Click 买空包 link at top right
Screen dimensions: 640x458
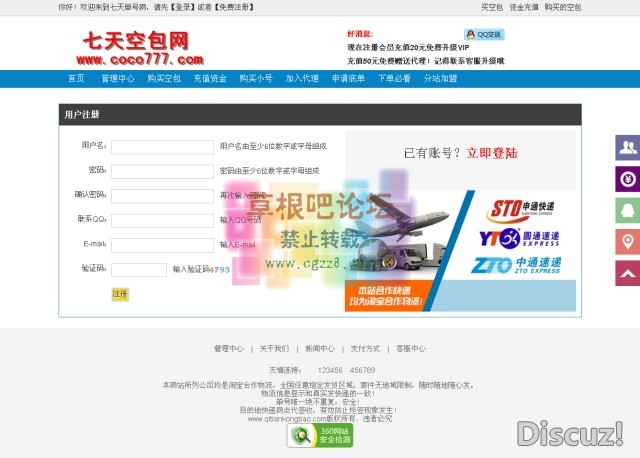pos(492,7)
